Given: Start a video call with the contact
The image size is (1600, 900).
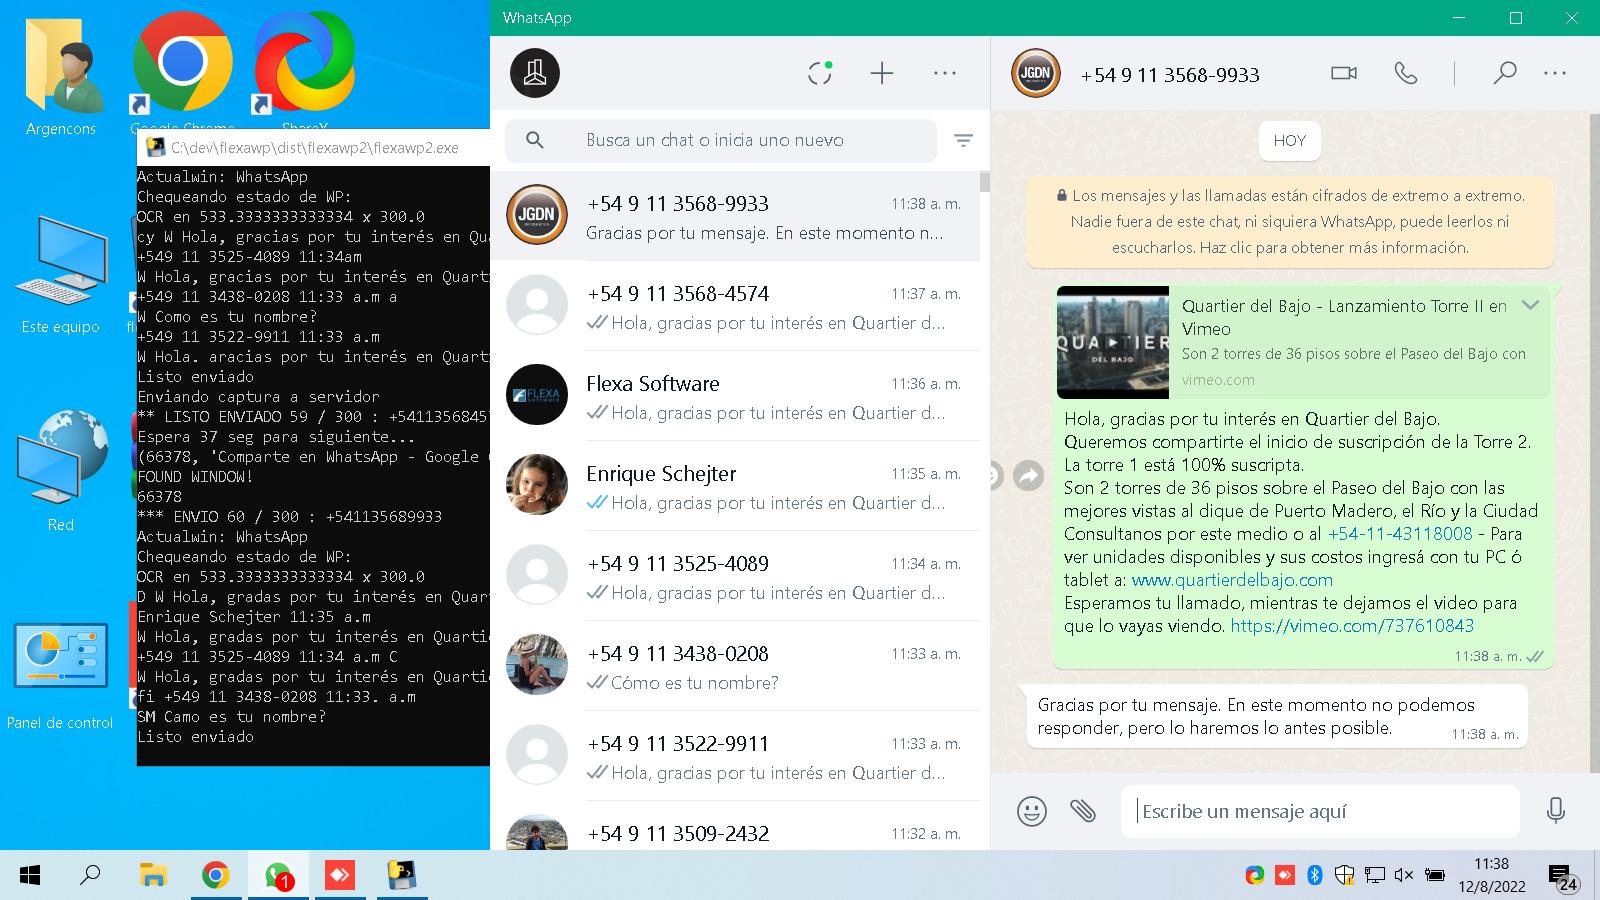Looking at the screenshot, I should tap(1344, 73).
